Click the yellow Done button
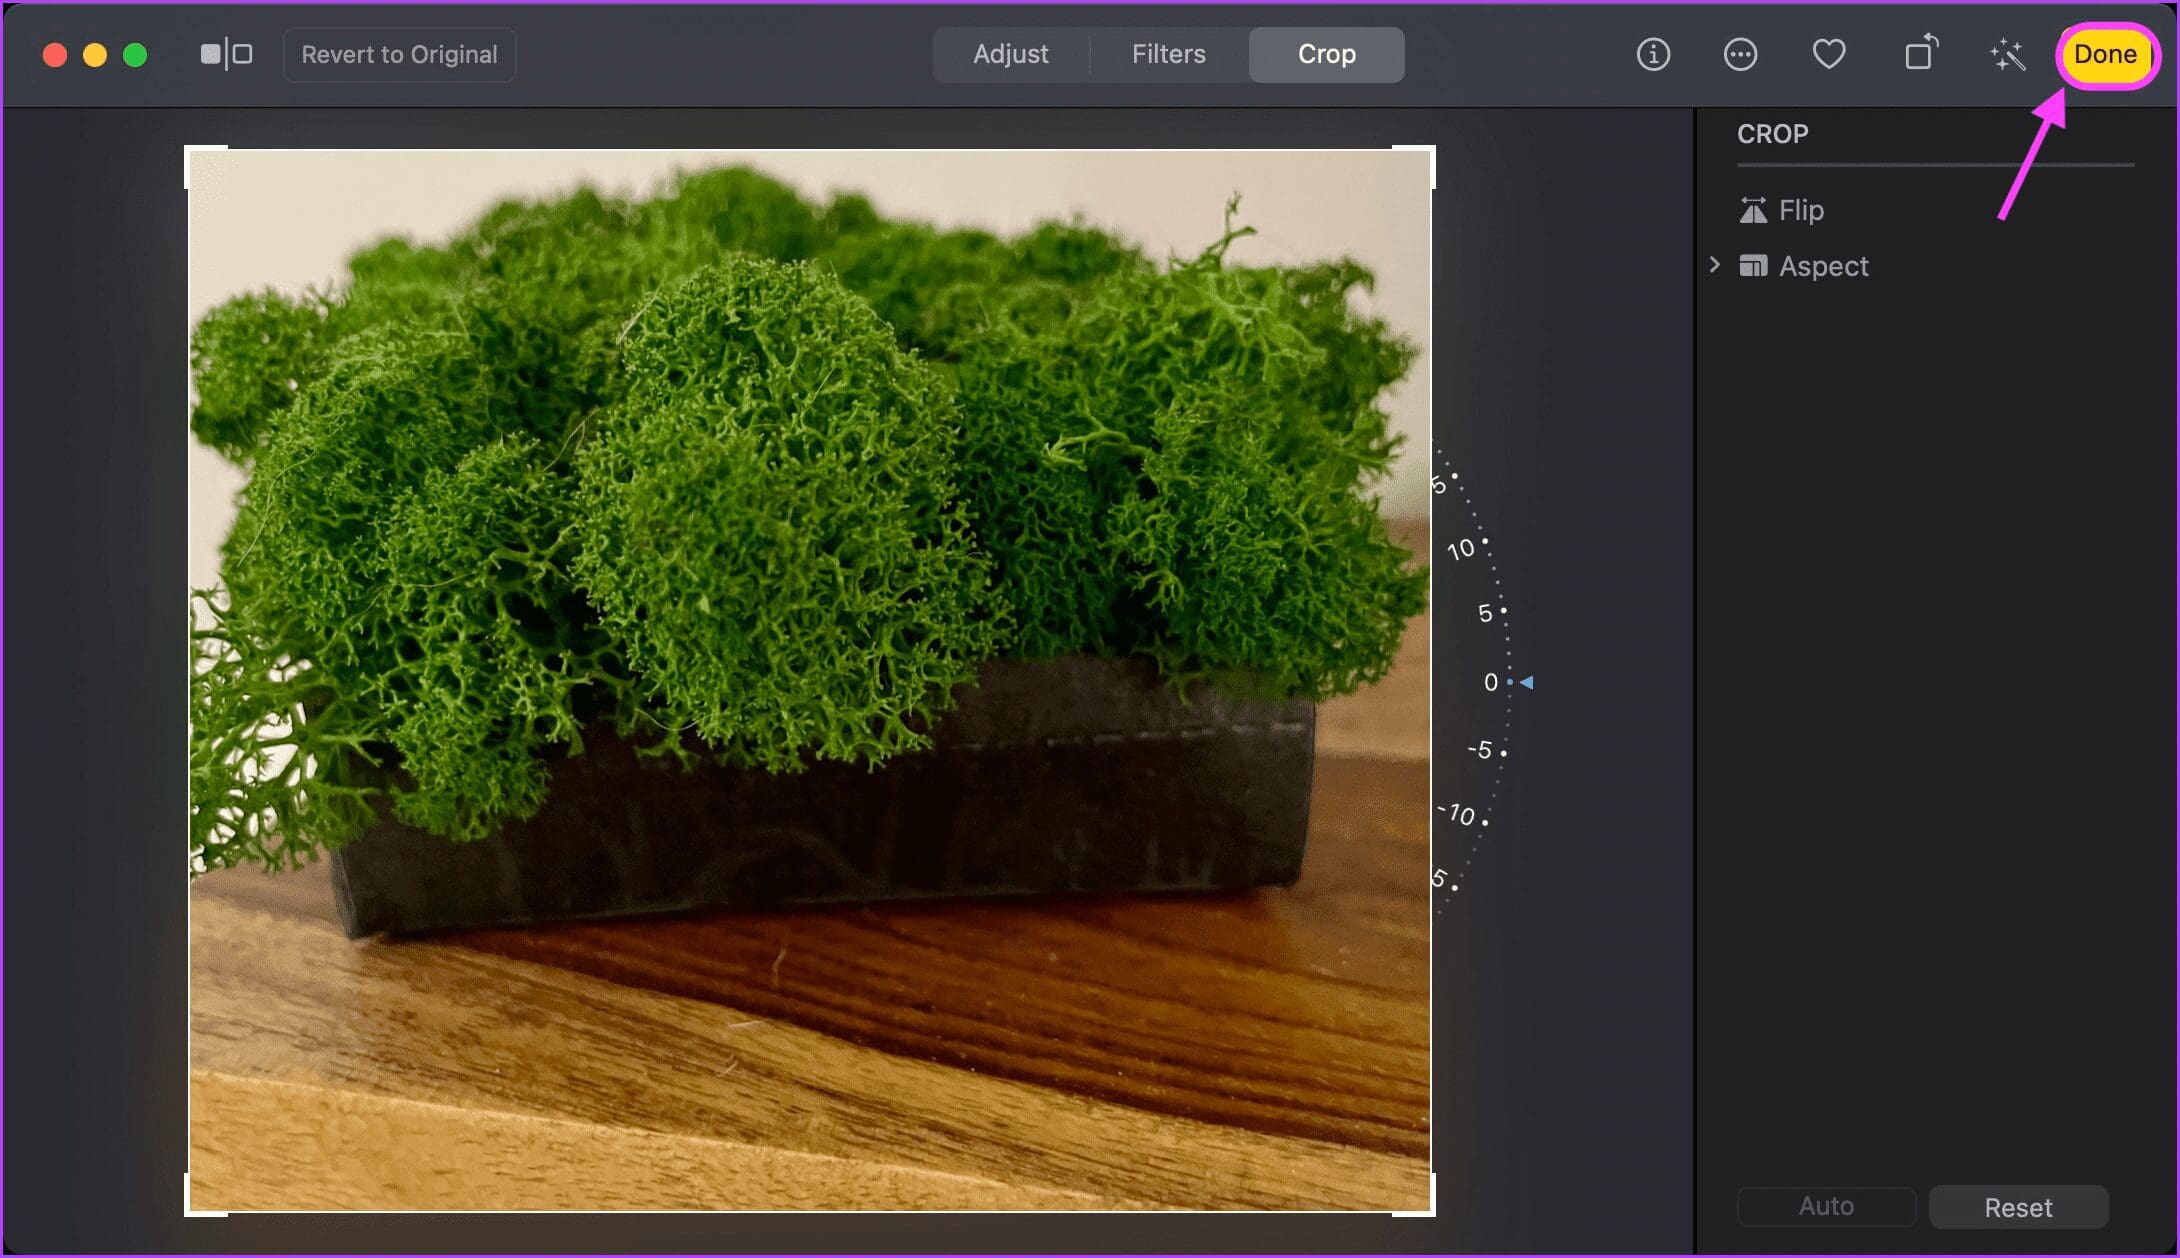This screenshot has height=1258, width=2180. coord(2105,54)
